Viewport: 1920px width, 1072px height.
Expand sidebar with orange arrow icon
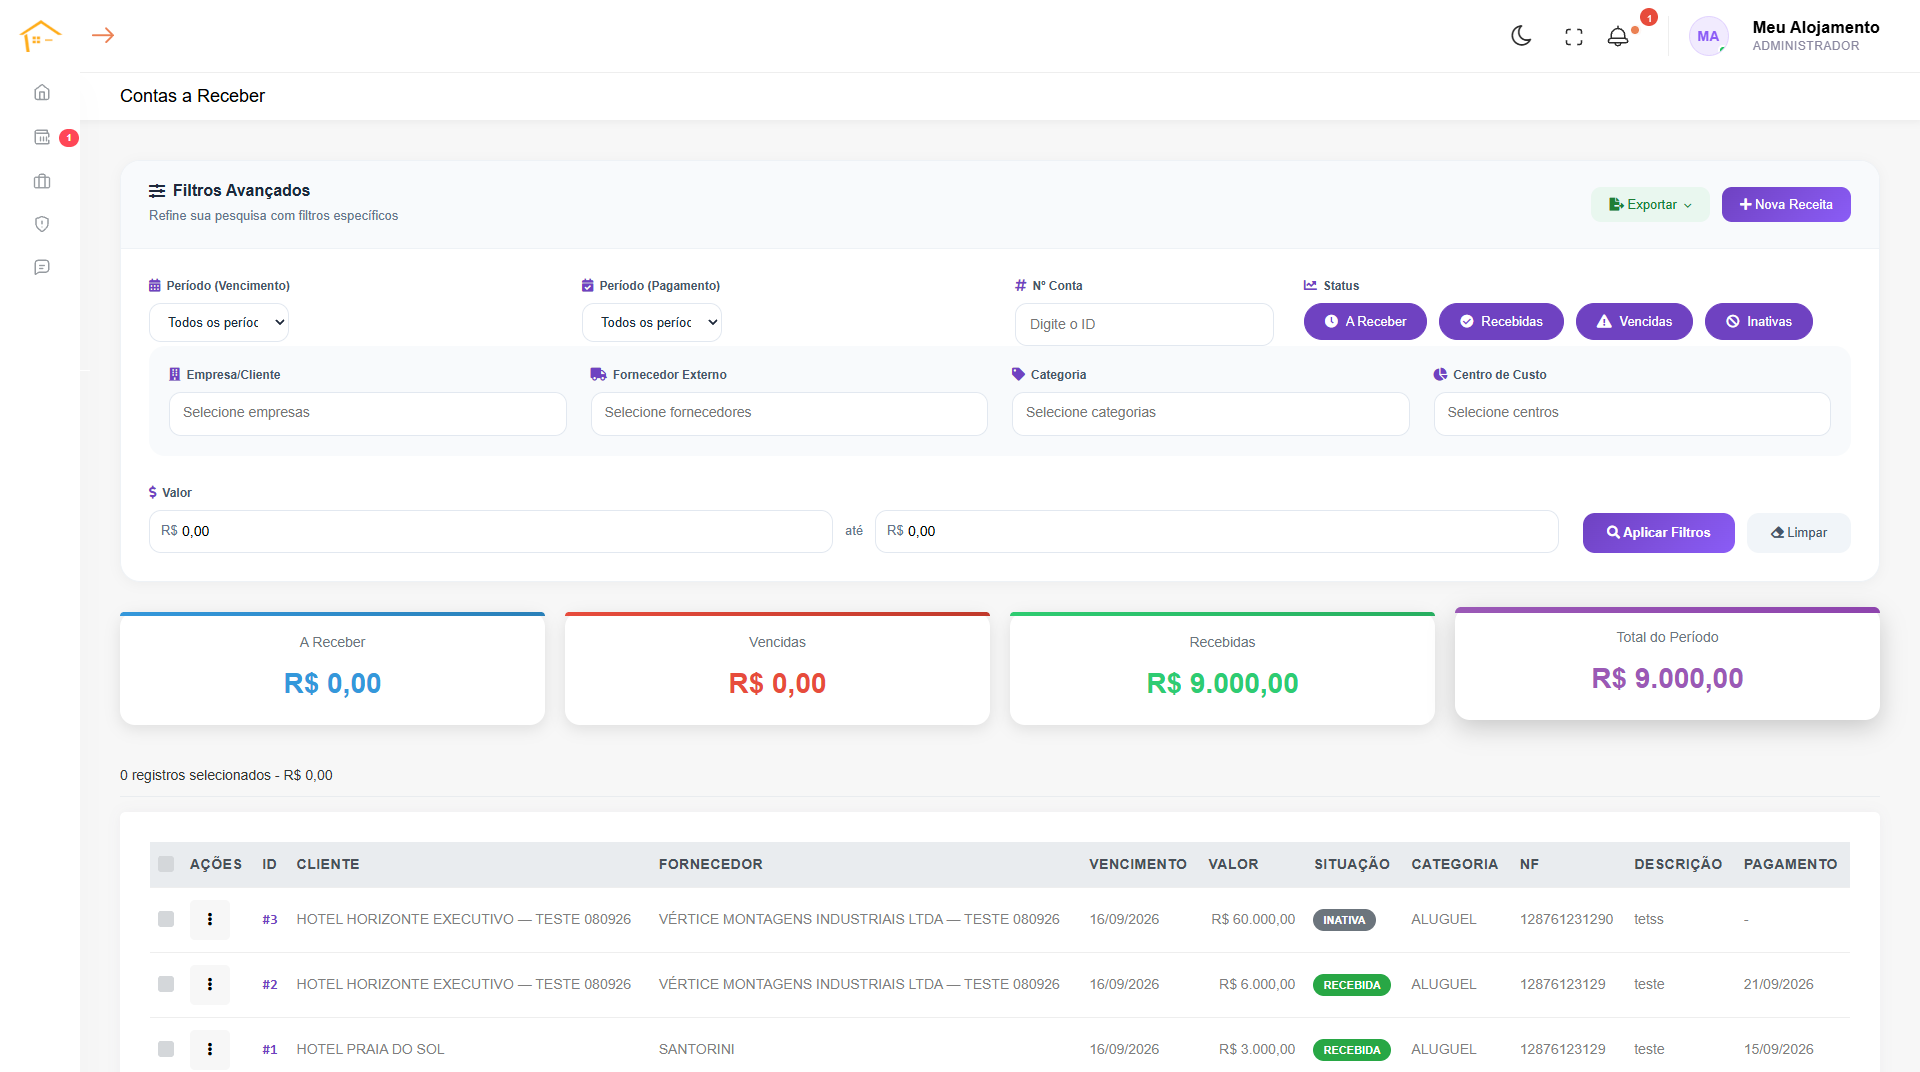(103, 36)
